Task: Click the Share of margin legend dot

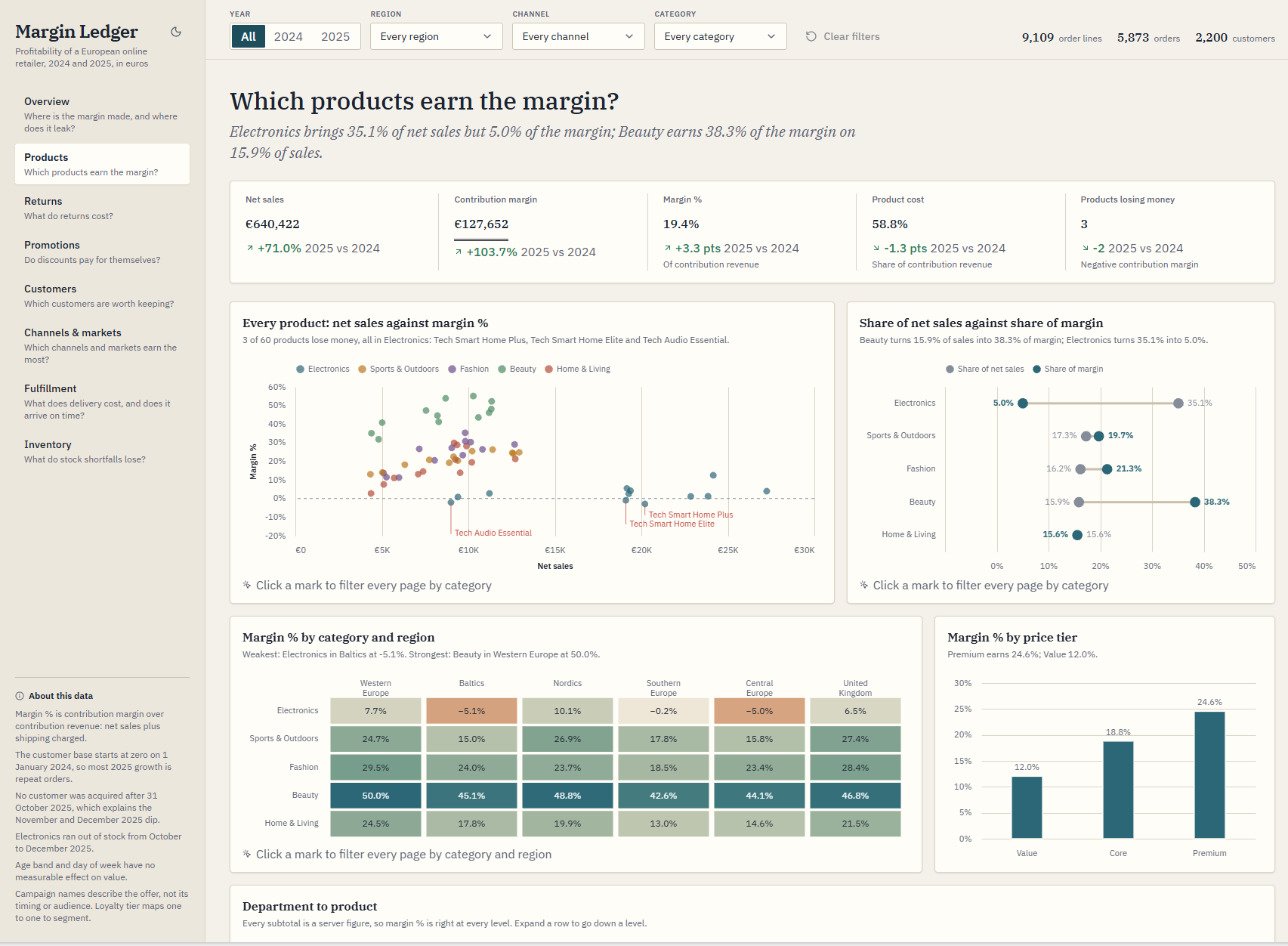Action: [x=1037, y=369]
